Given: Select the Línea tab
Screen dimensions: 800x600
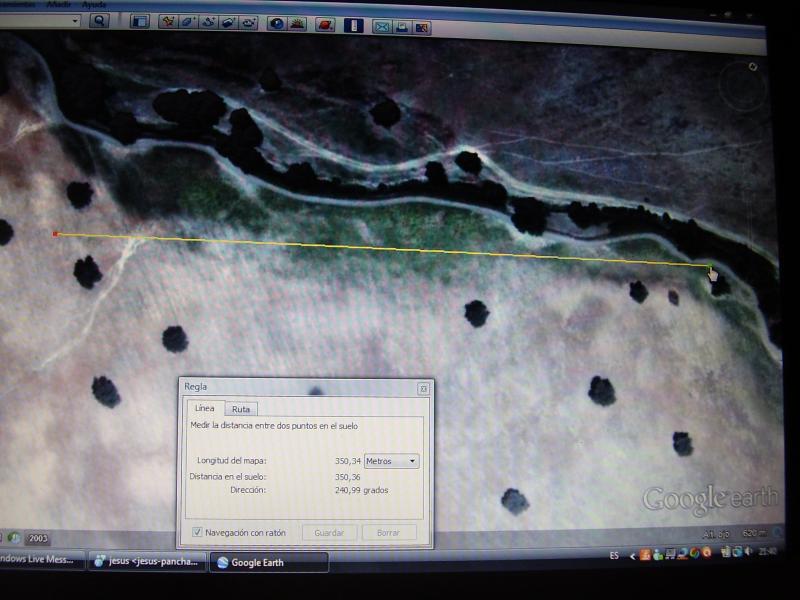Looking at the screenshot, I should coord(204,408).
